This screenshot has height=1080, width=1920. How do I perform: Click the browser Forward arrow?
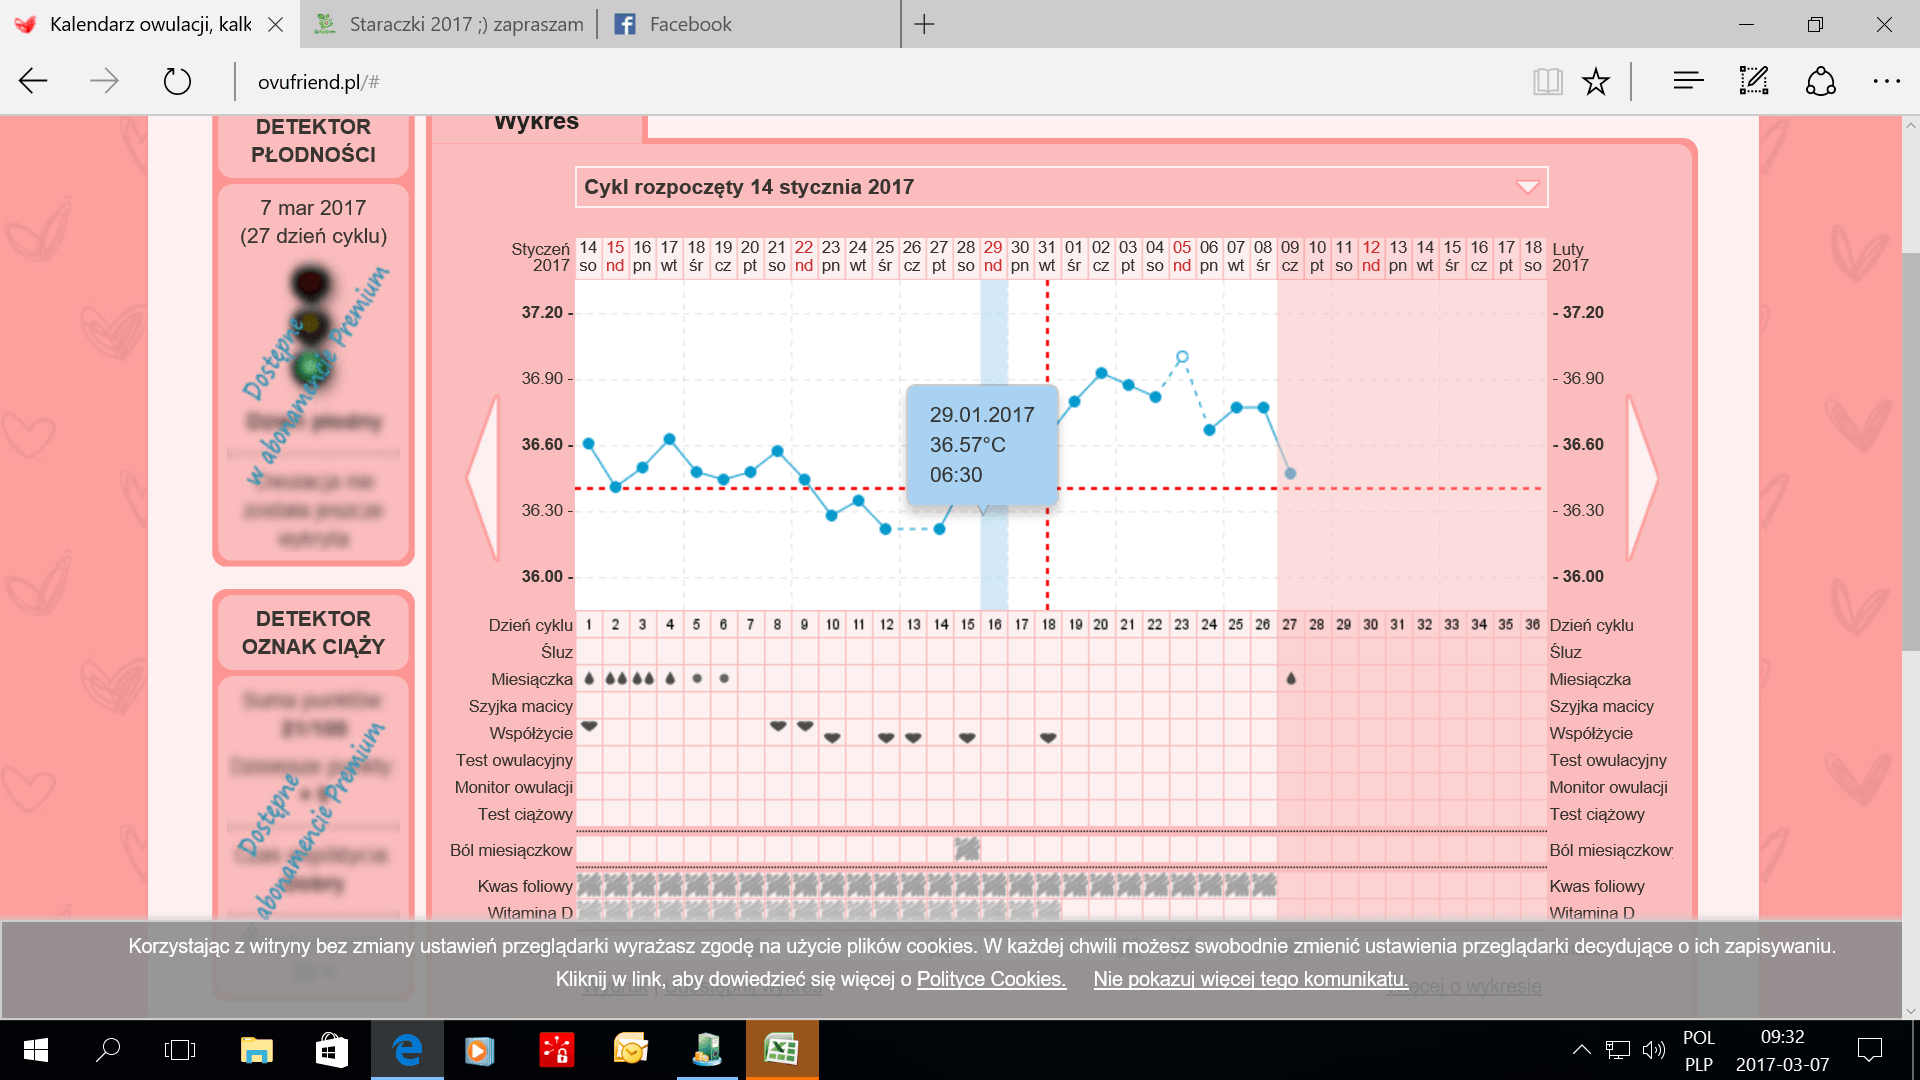pos(104,82)
